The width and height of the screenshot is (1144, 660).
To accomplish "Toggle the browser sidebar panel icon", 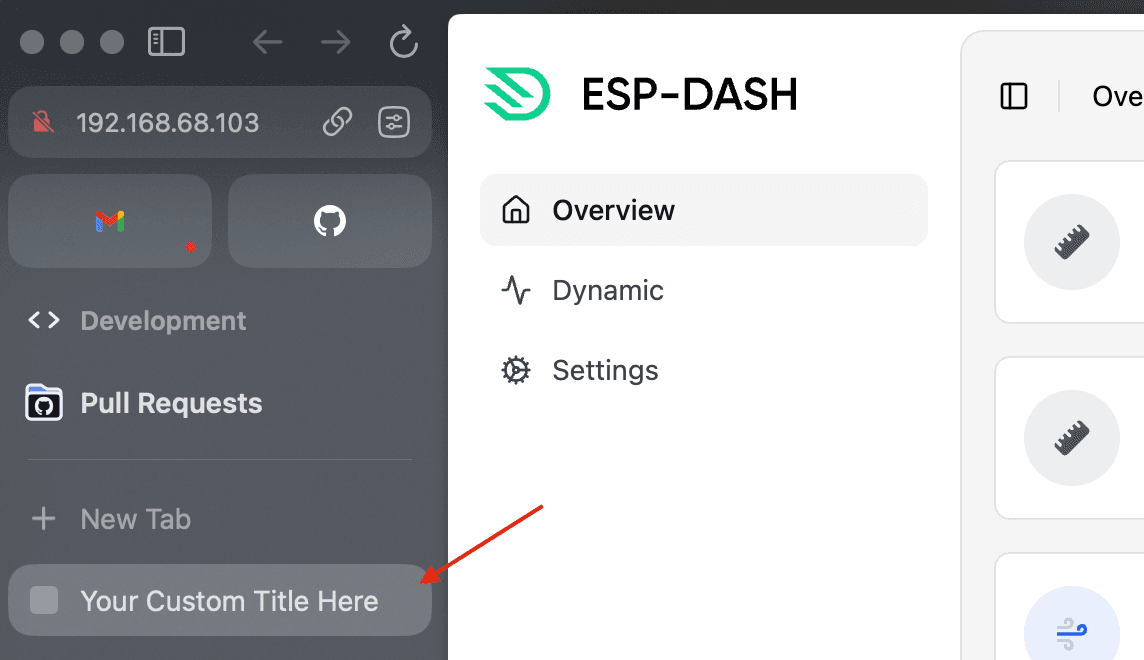I will pyautogui.click(x=166, y=42).
